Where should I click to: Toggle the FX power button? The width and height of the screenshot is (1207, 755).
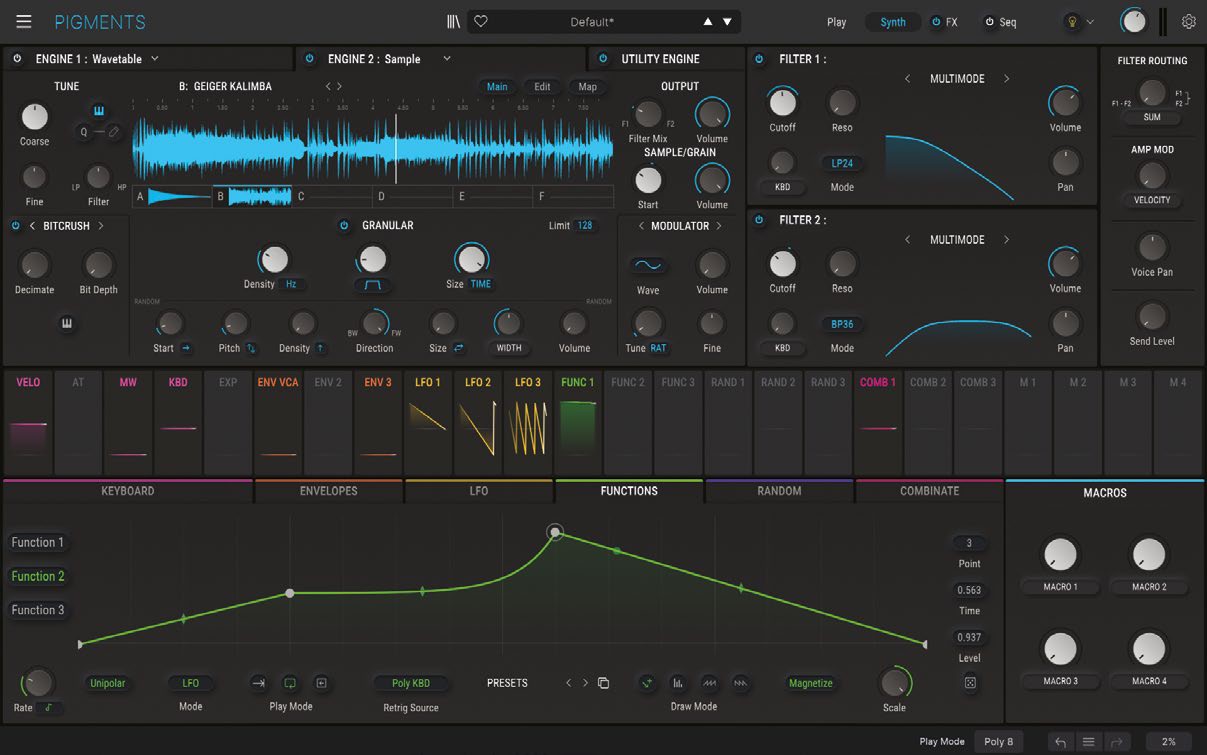click(936, 22)
